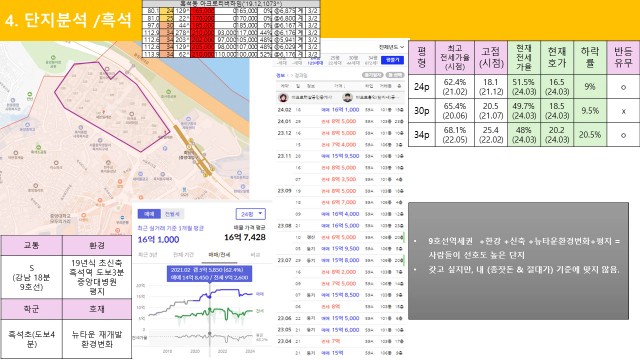This screenshot has width=640, height=360.
Task: Switch to the 매매/전세 chart tab
Action: [x=219, y=255]
